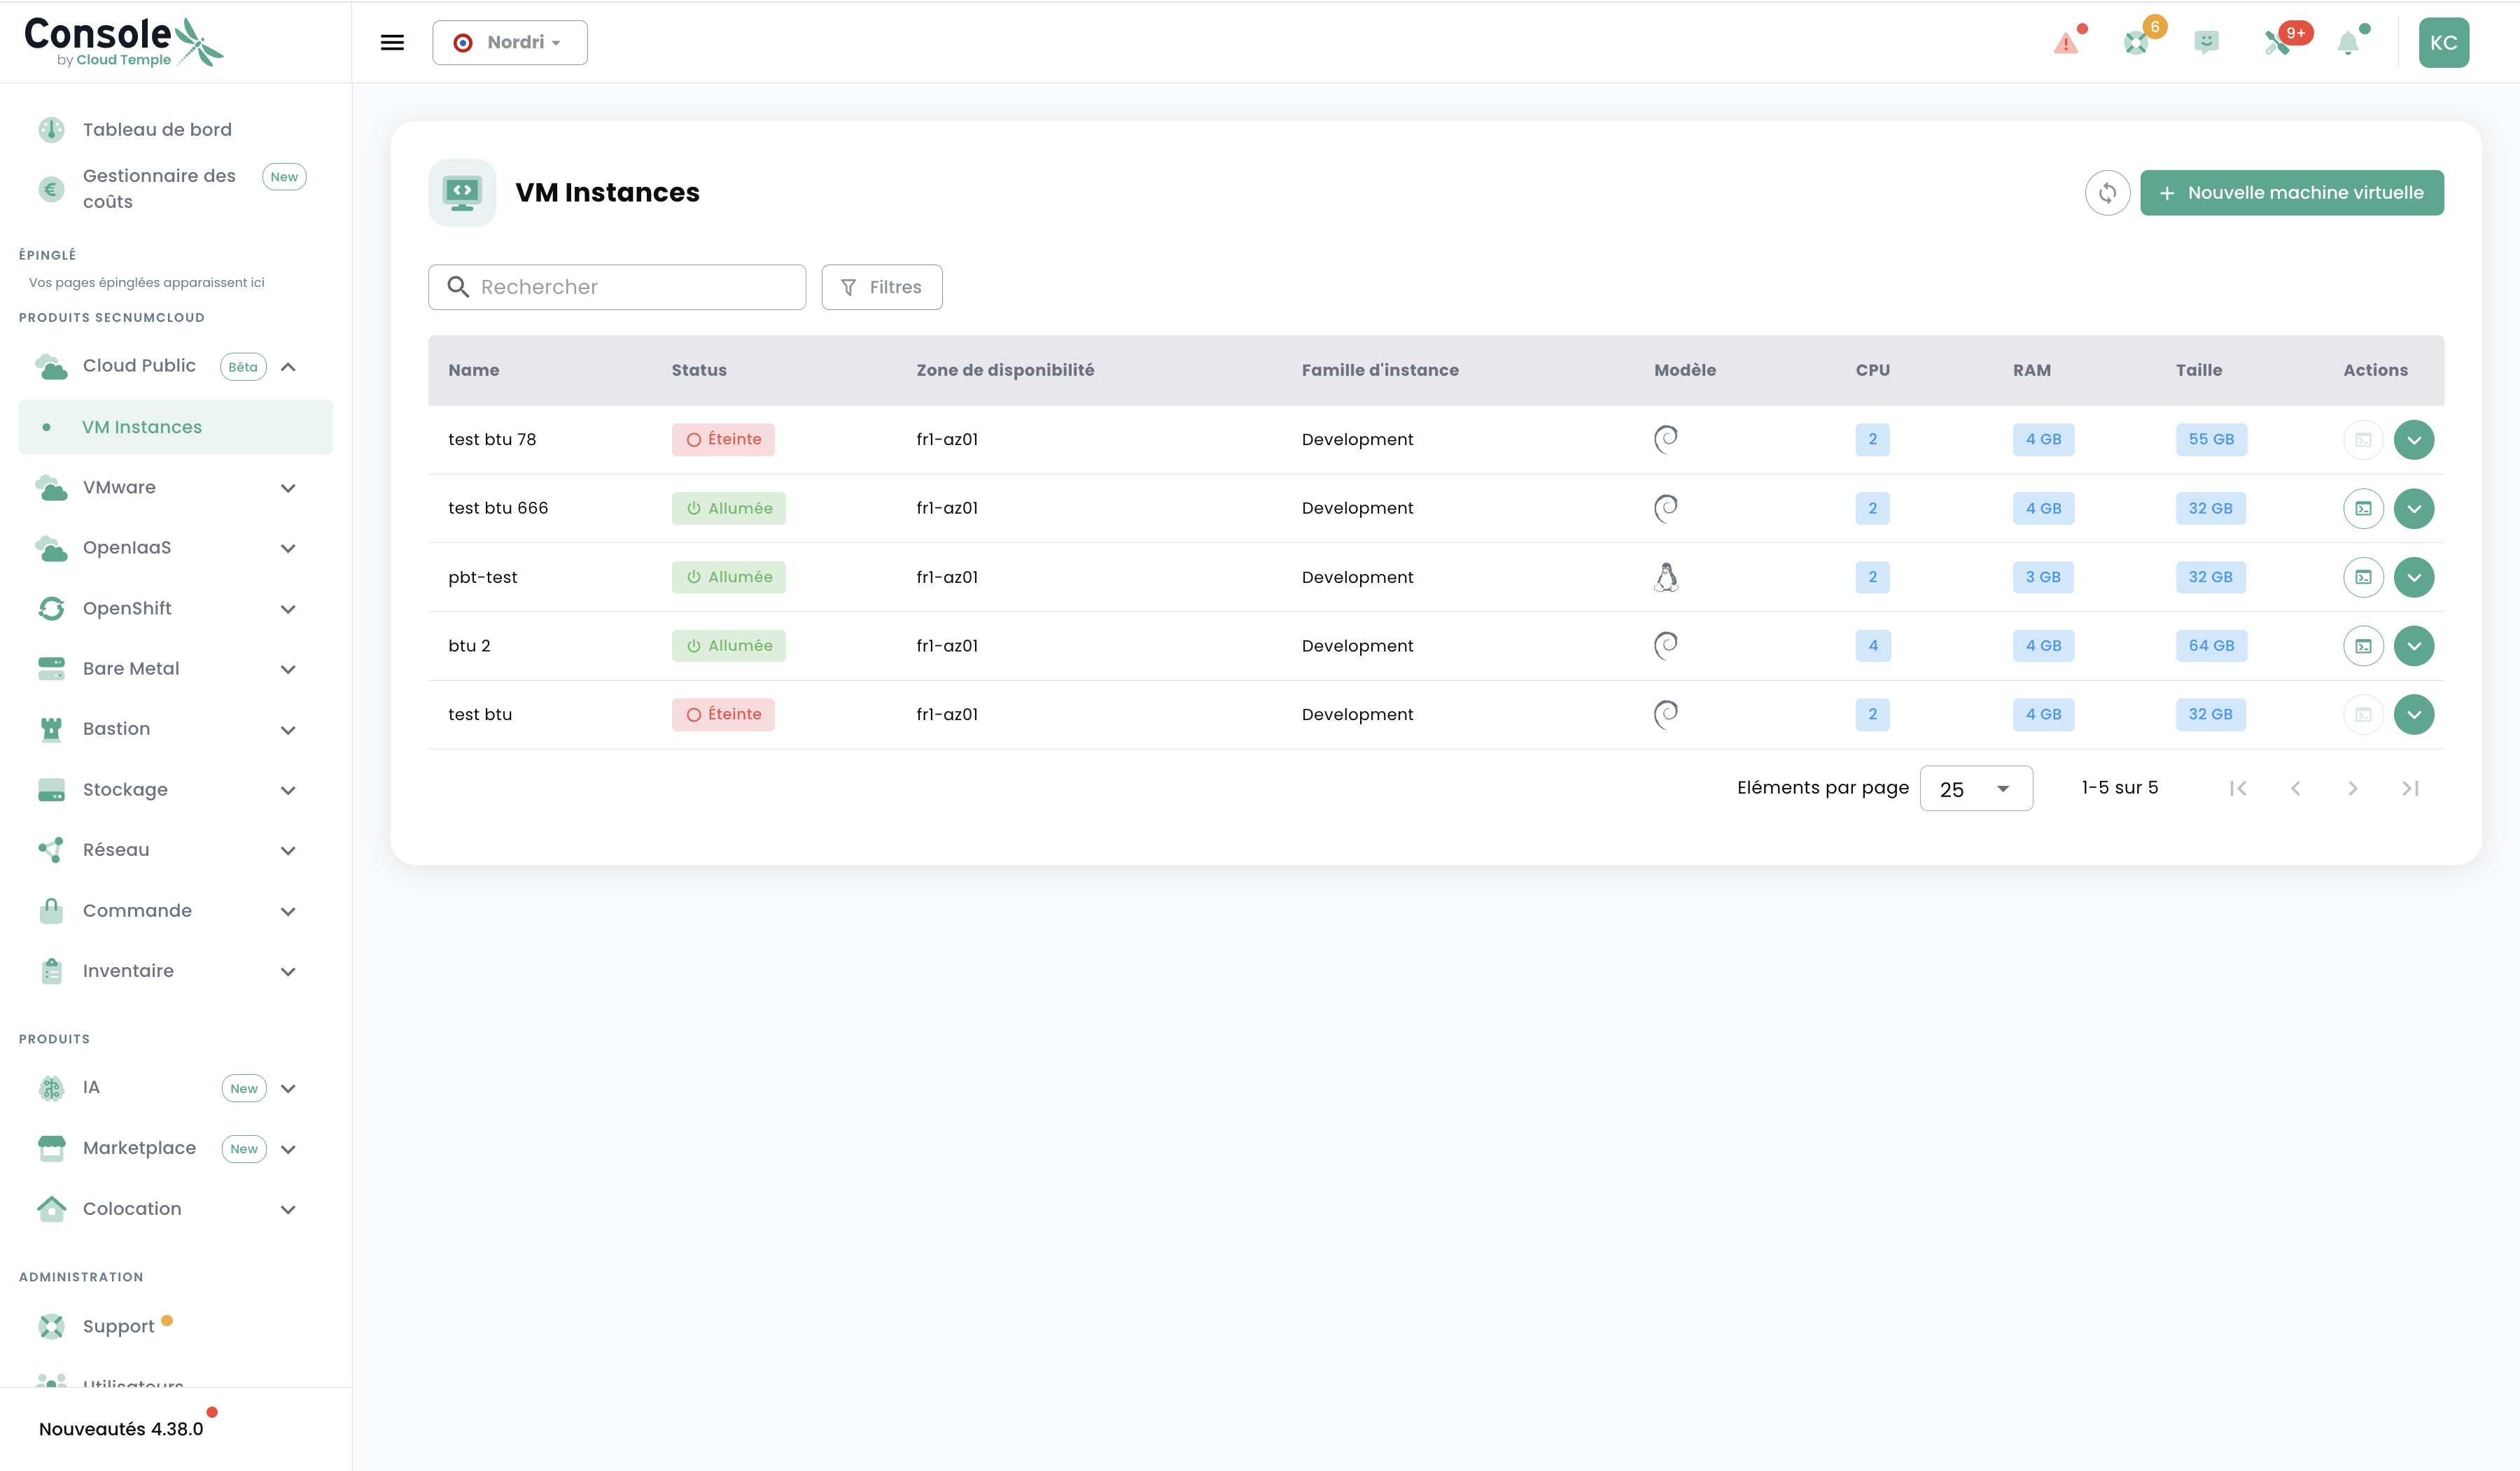Open console for btu 2
The image size is (2520, 1471).
click(x=2363, y=646)
